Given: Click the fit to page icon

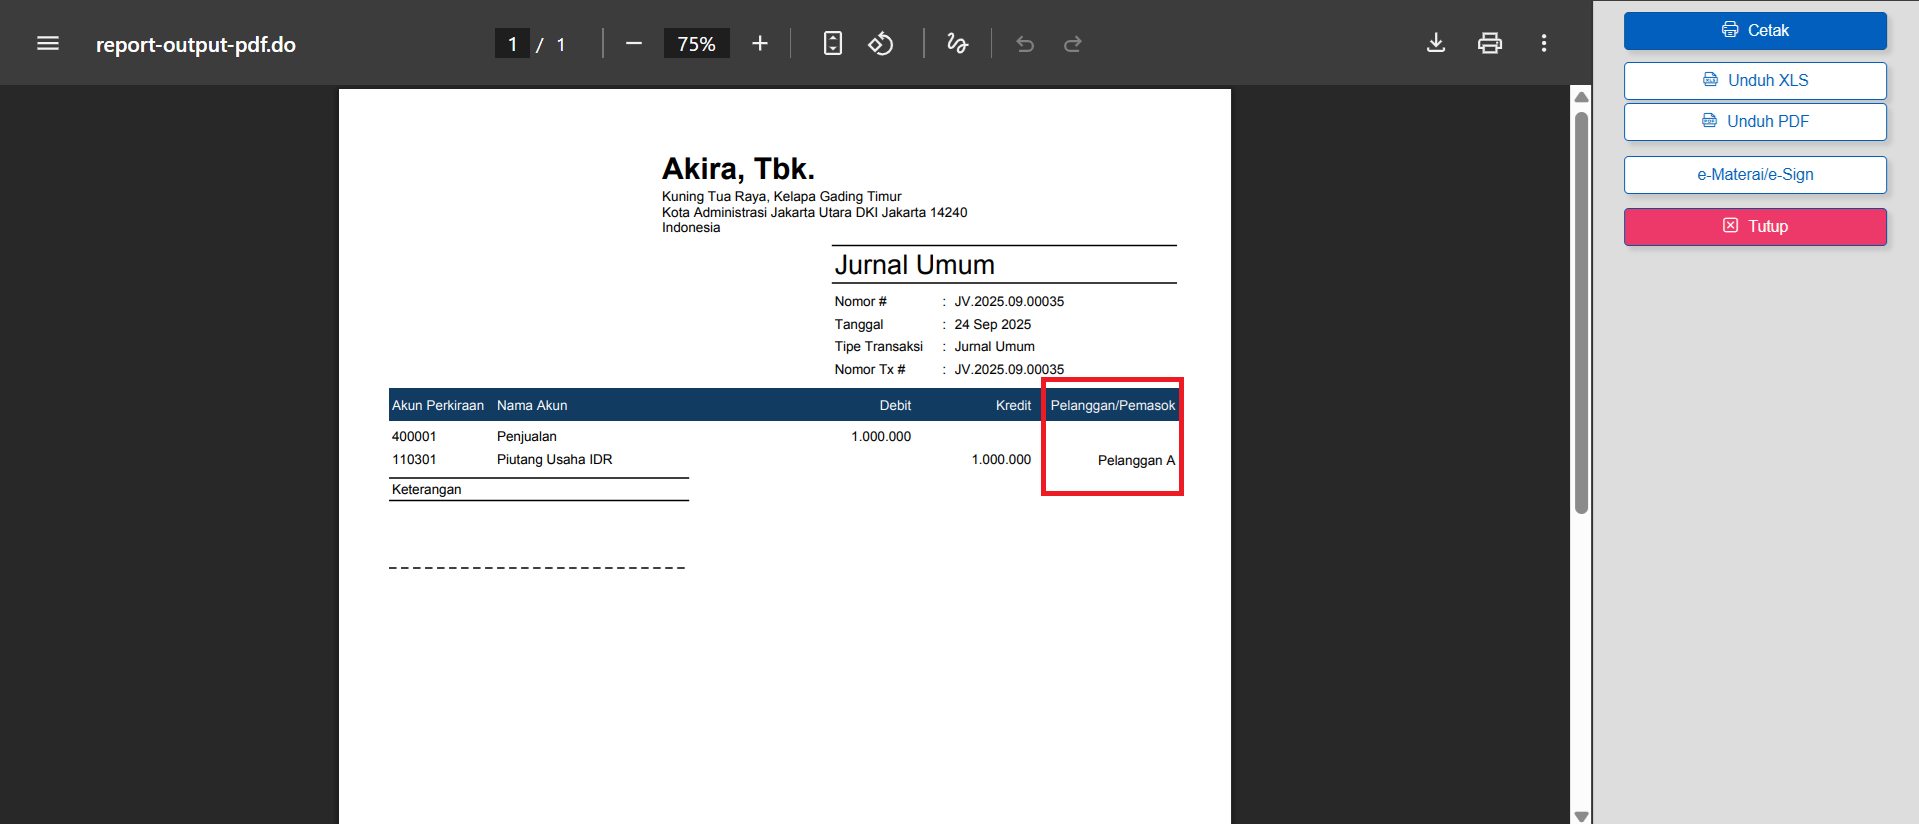Looking at the screenshot, I should point(832,44).
